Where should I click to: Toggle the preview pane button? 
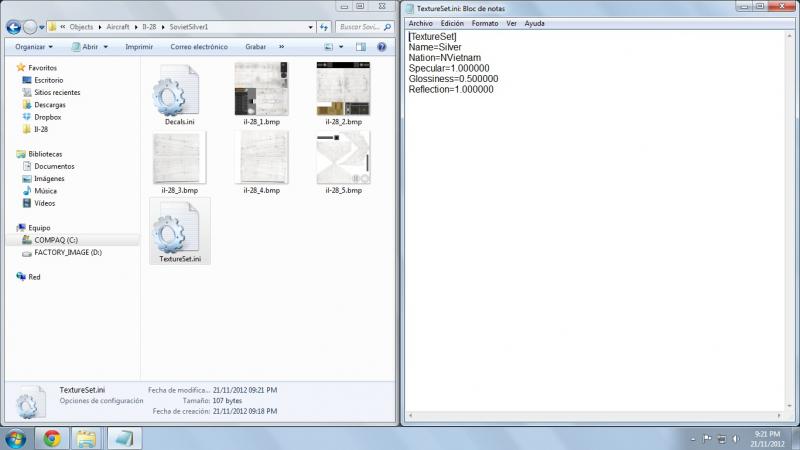click(361, 47)
